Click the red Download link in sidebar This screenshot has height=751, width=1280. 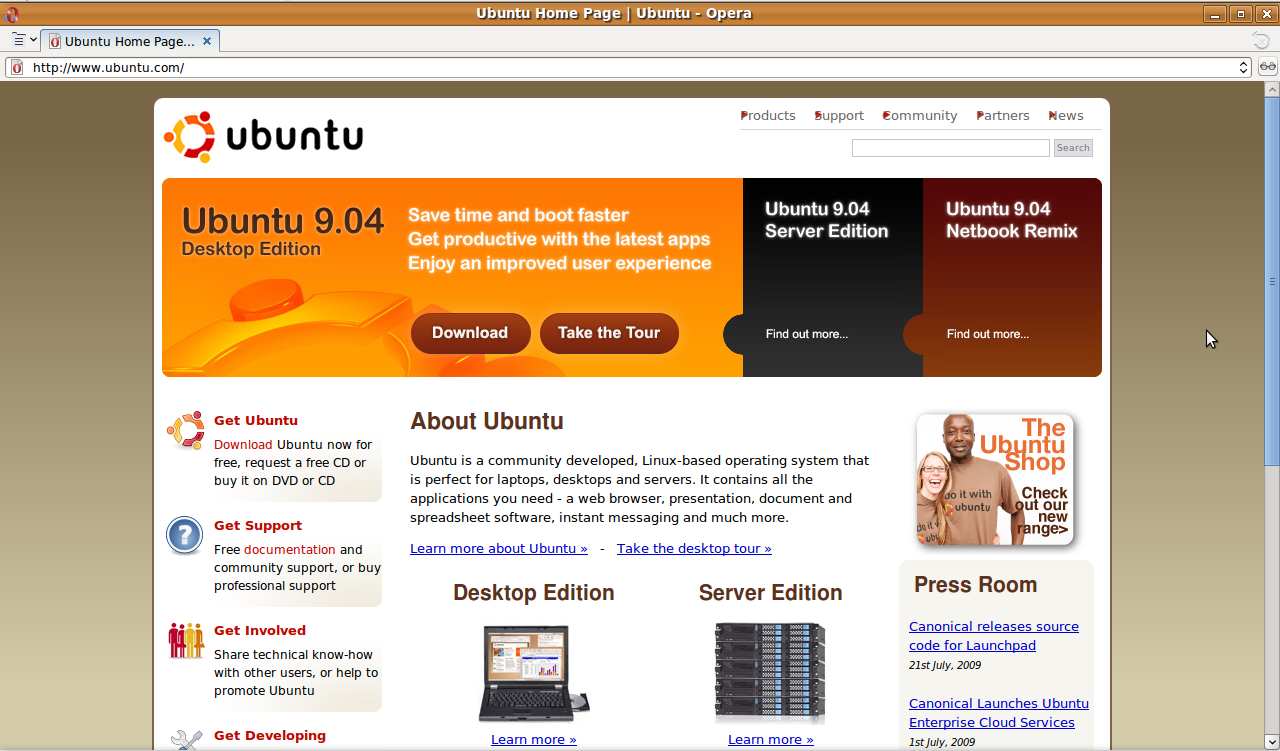243,445
